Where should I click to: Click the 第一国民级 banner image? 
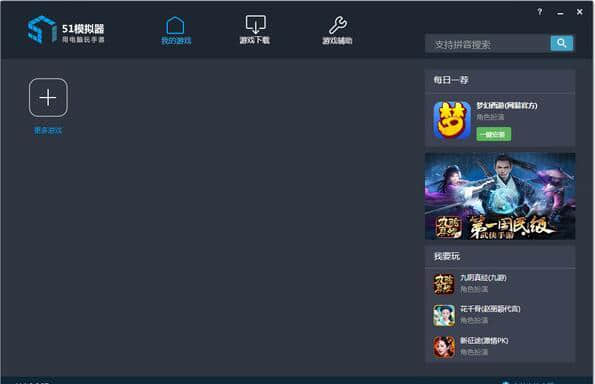click(500, 196)
